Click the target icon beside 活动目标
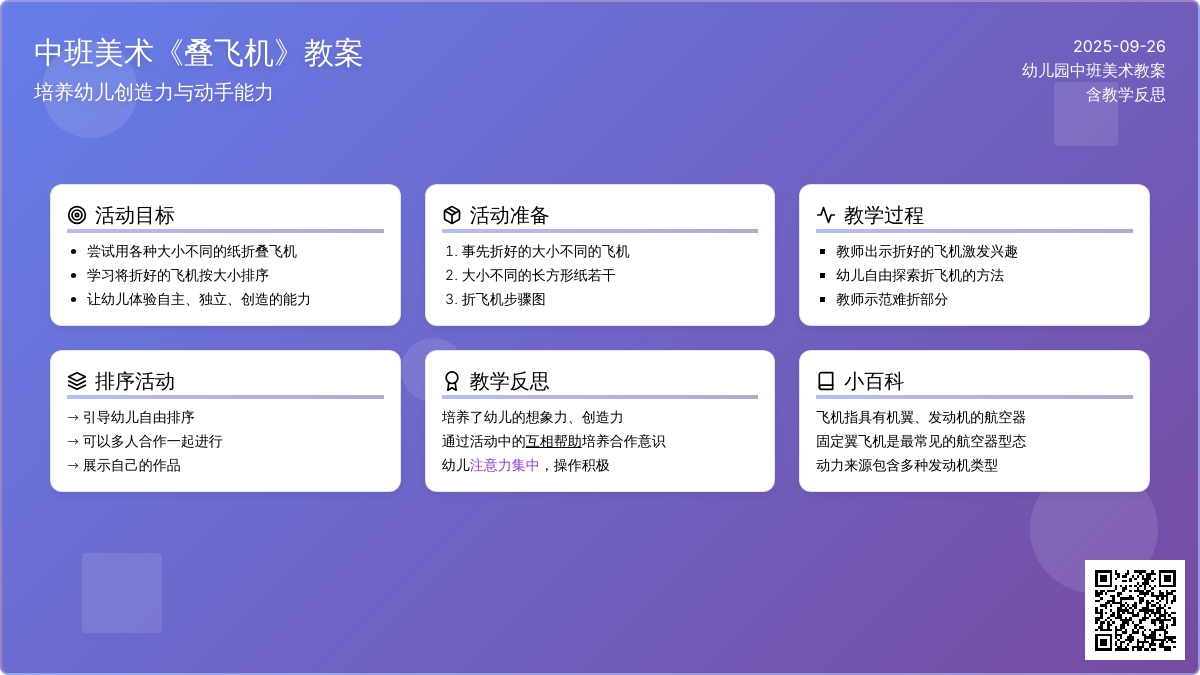This screenshot has height=675, width=1200. pos(77,215)
